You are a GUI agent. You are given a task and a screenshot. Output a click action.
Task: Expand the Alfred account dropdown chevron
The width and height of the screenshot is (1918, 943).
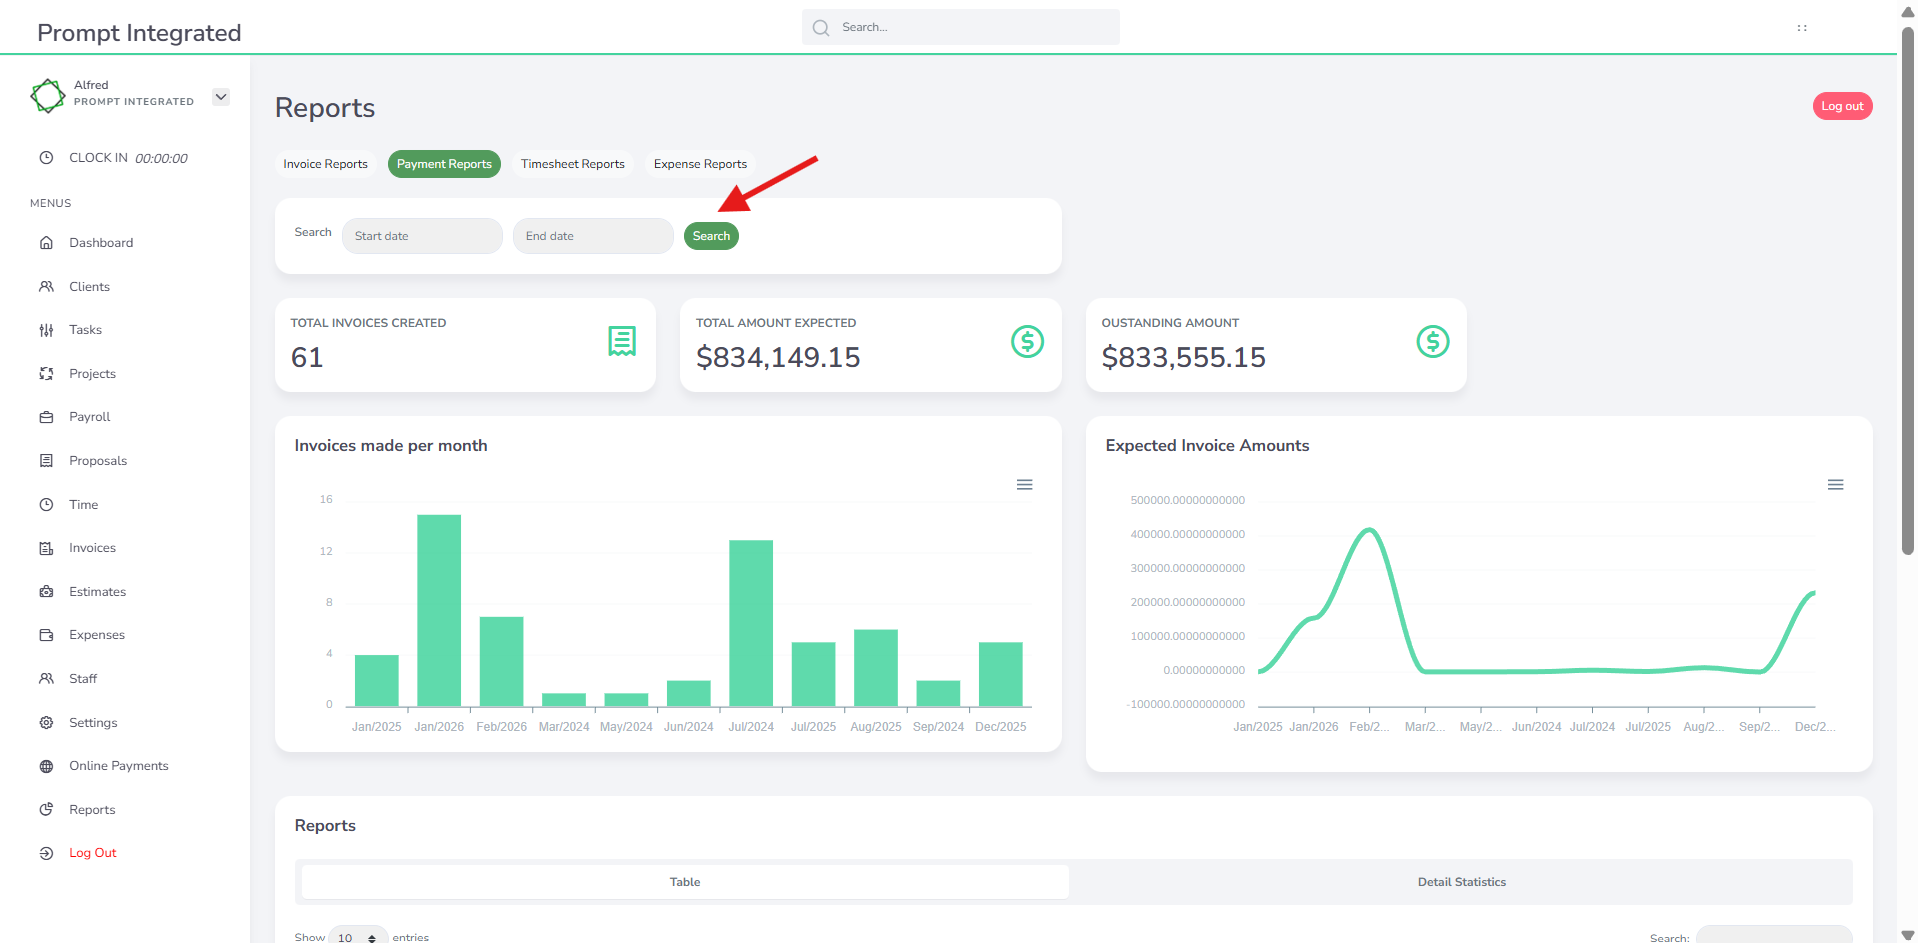point(221,97)
